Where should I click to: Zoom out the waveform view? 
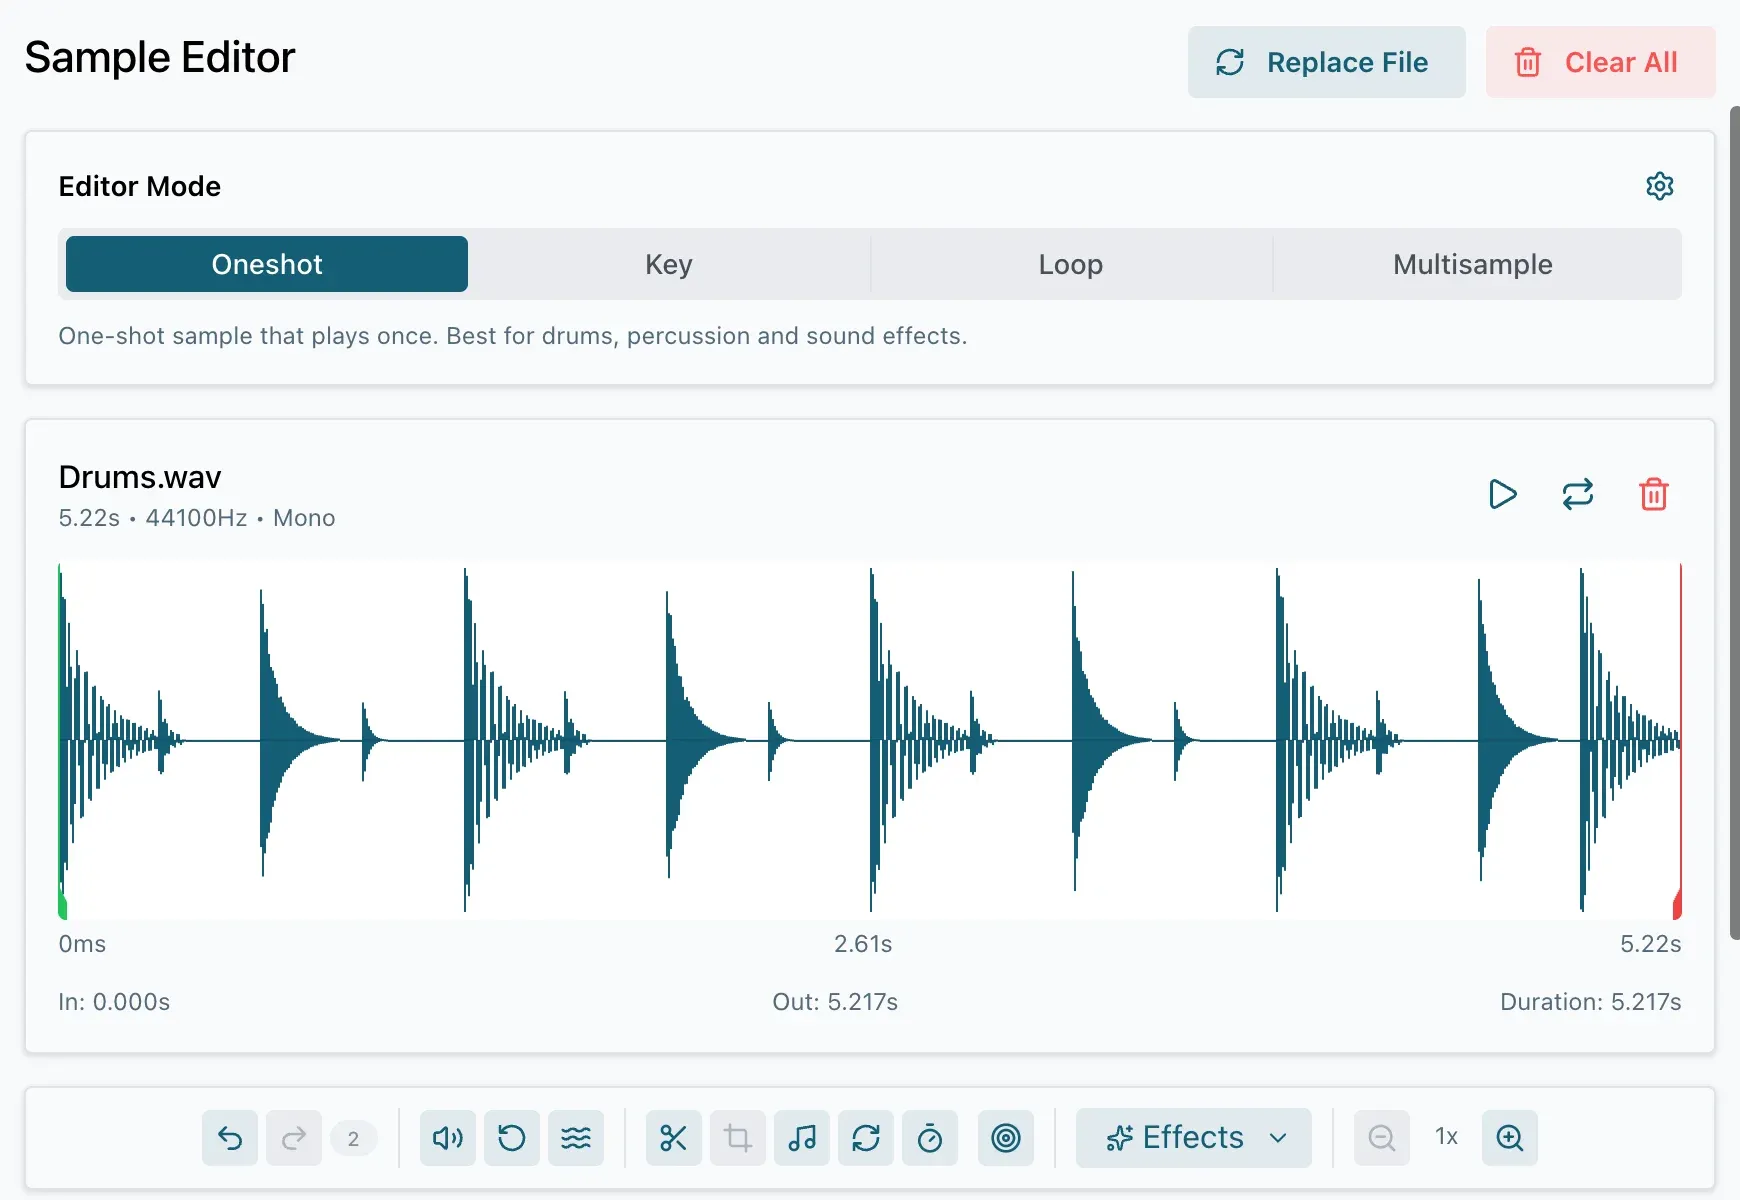(1382, 1138)
